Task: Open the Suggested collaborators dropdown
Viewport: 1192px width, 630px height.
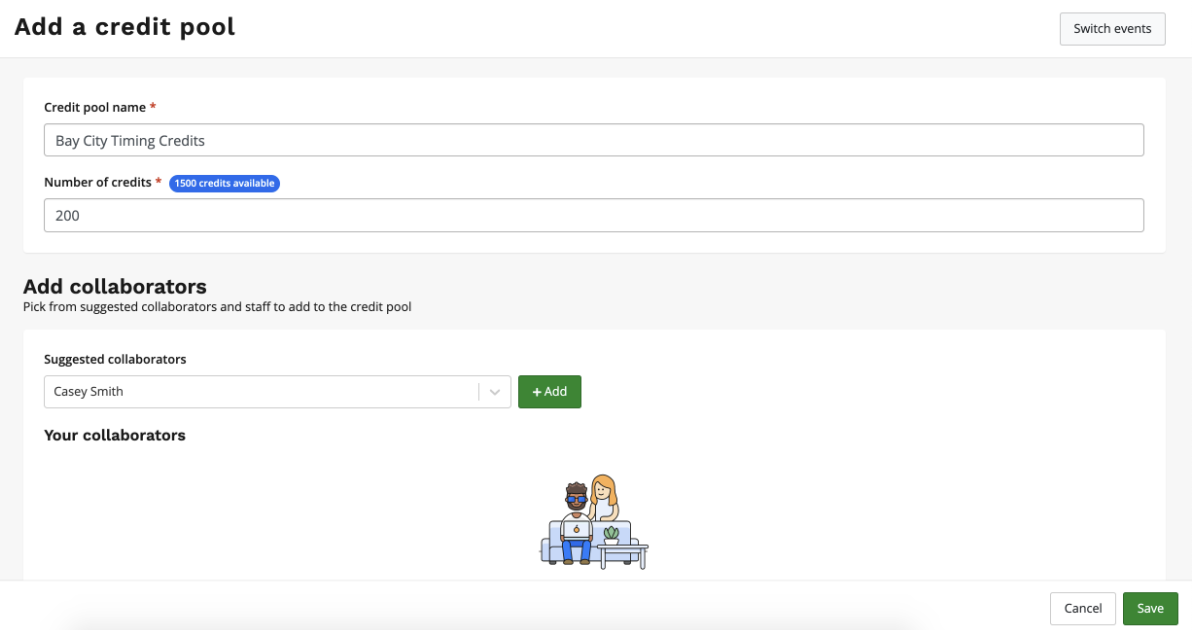Action: [262, 392]
